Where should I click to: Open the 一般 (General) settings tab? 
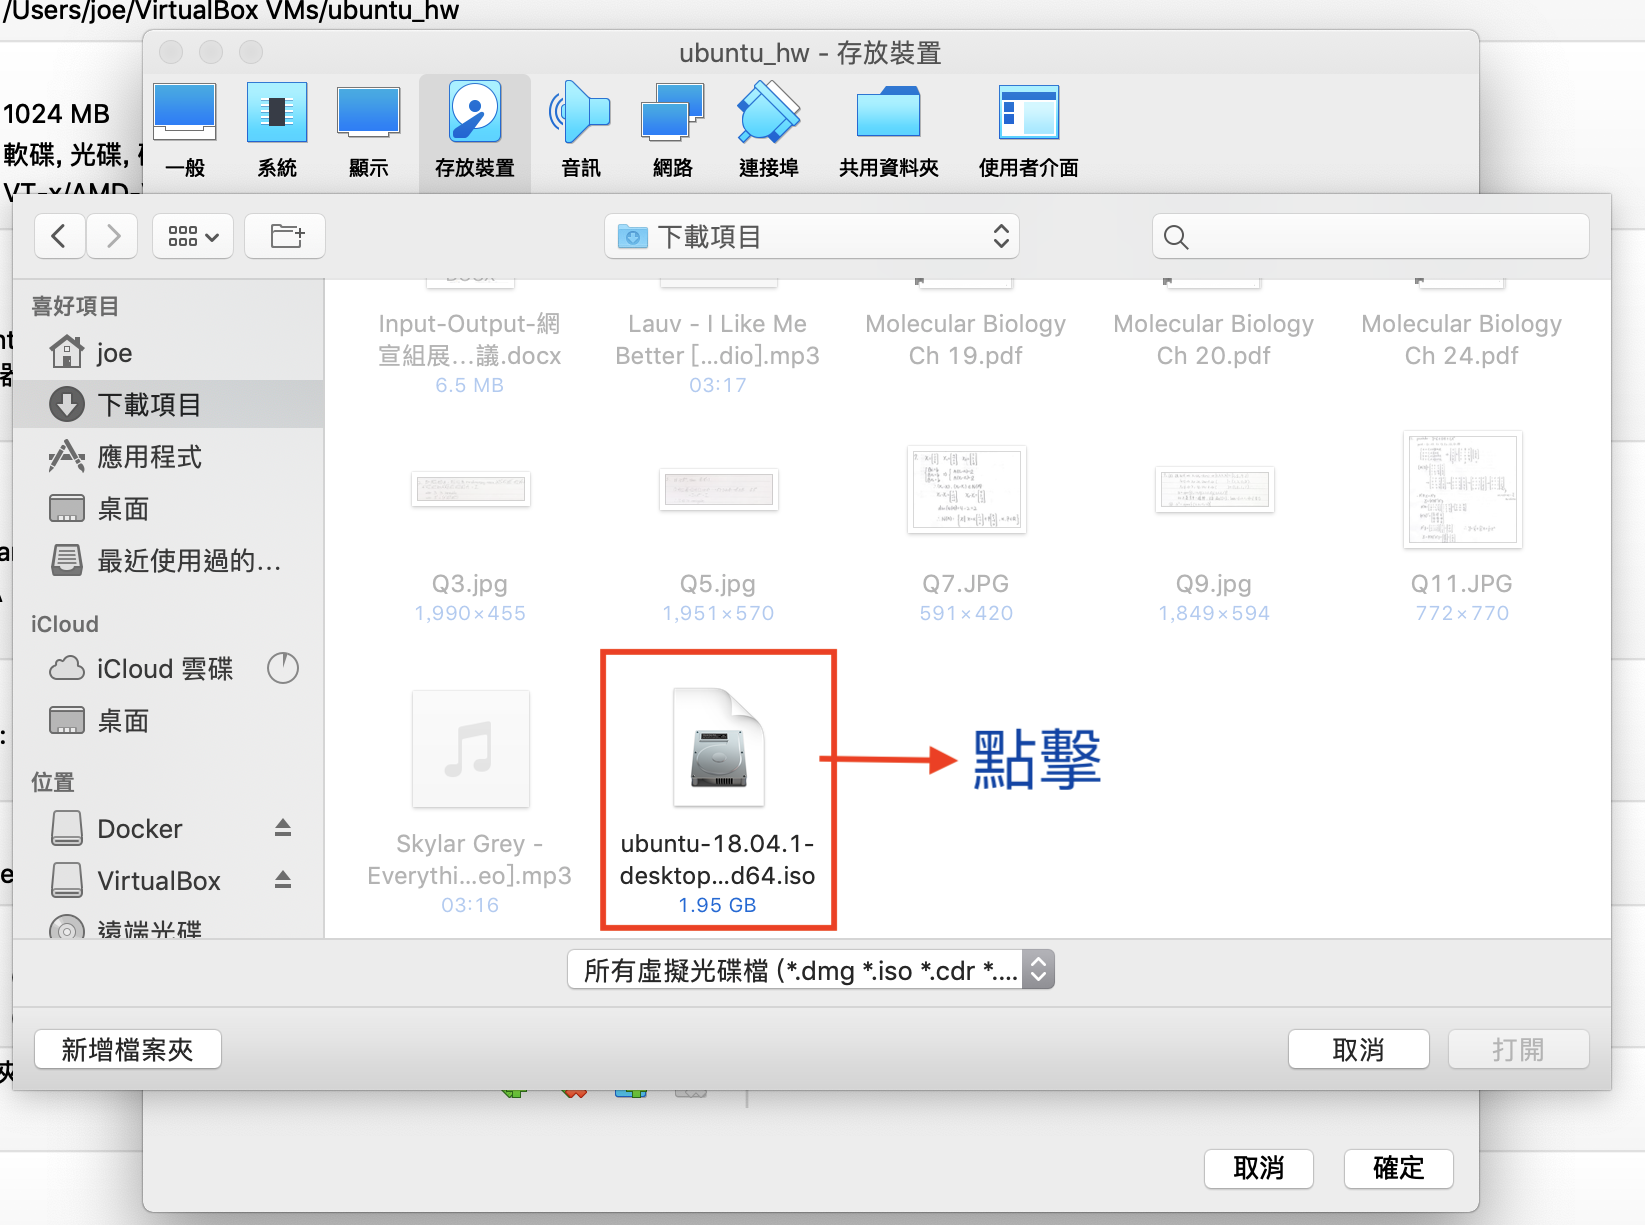coord(185,132)
